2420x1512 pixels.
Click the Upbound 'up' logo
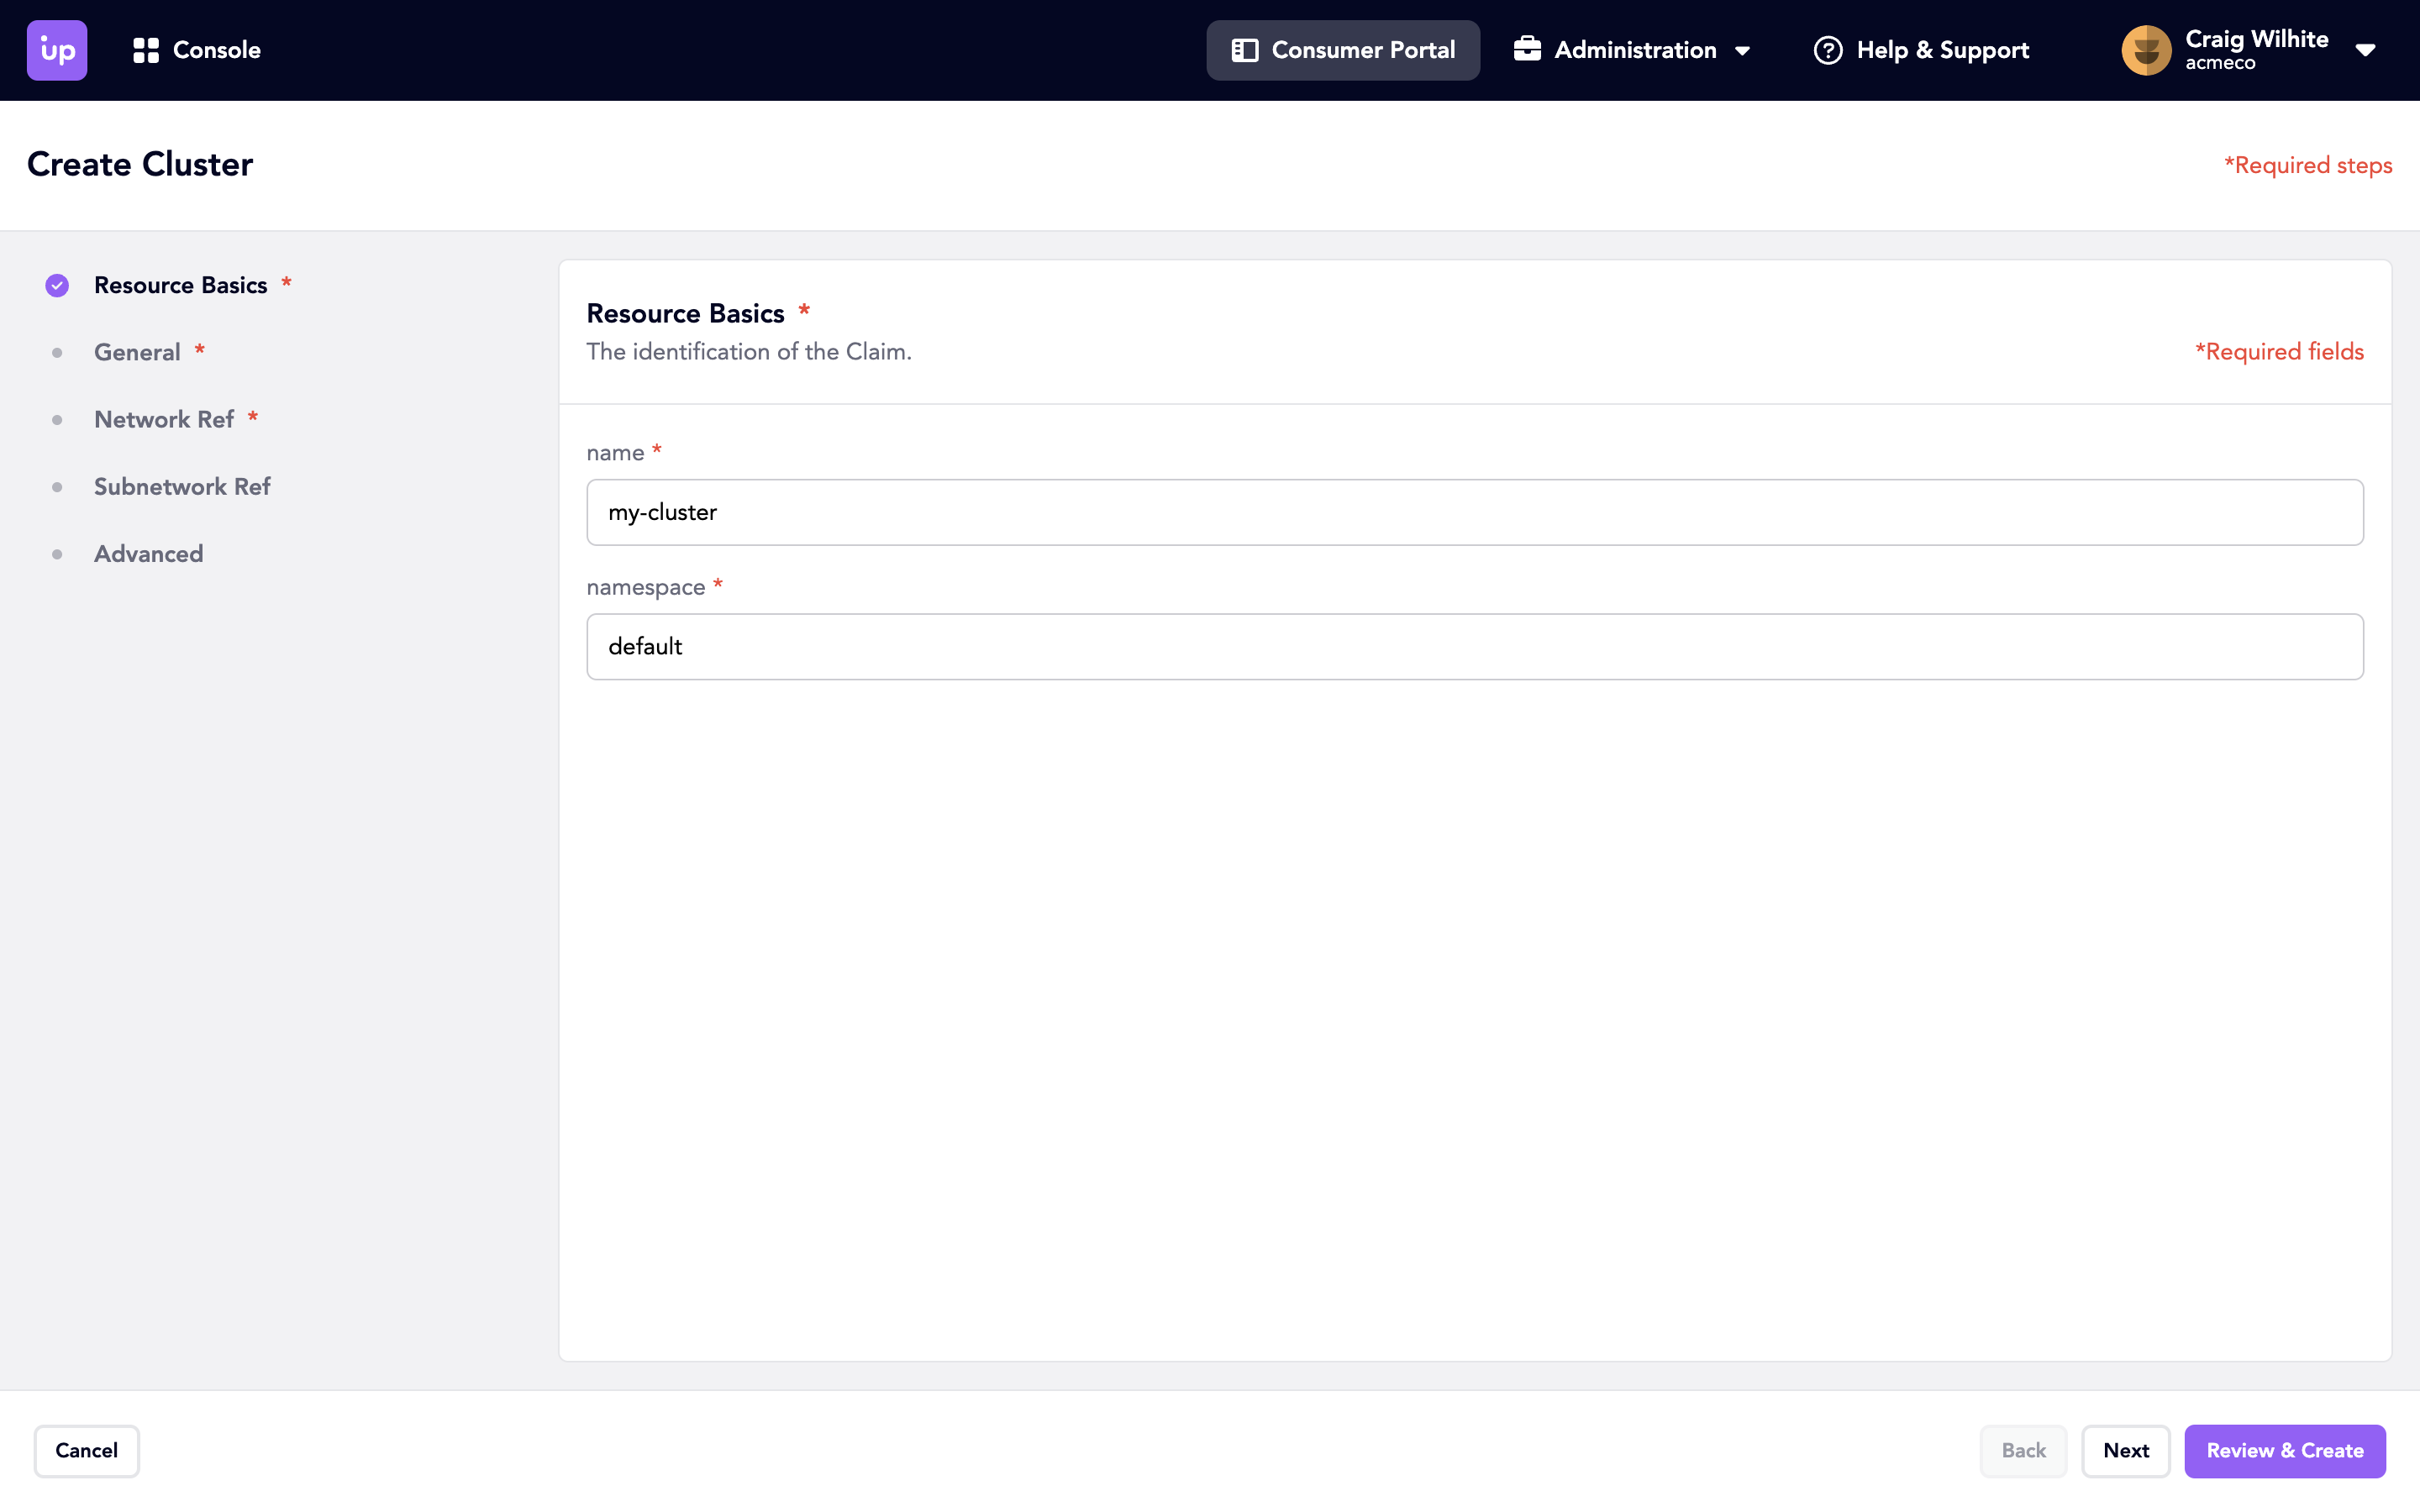click(x=57, y=50)
